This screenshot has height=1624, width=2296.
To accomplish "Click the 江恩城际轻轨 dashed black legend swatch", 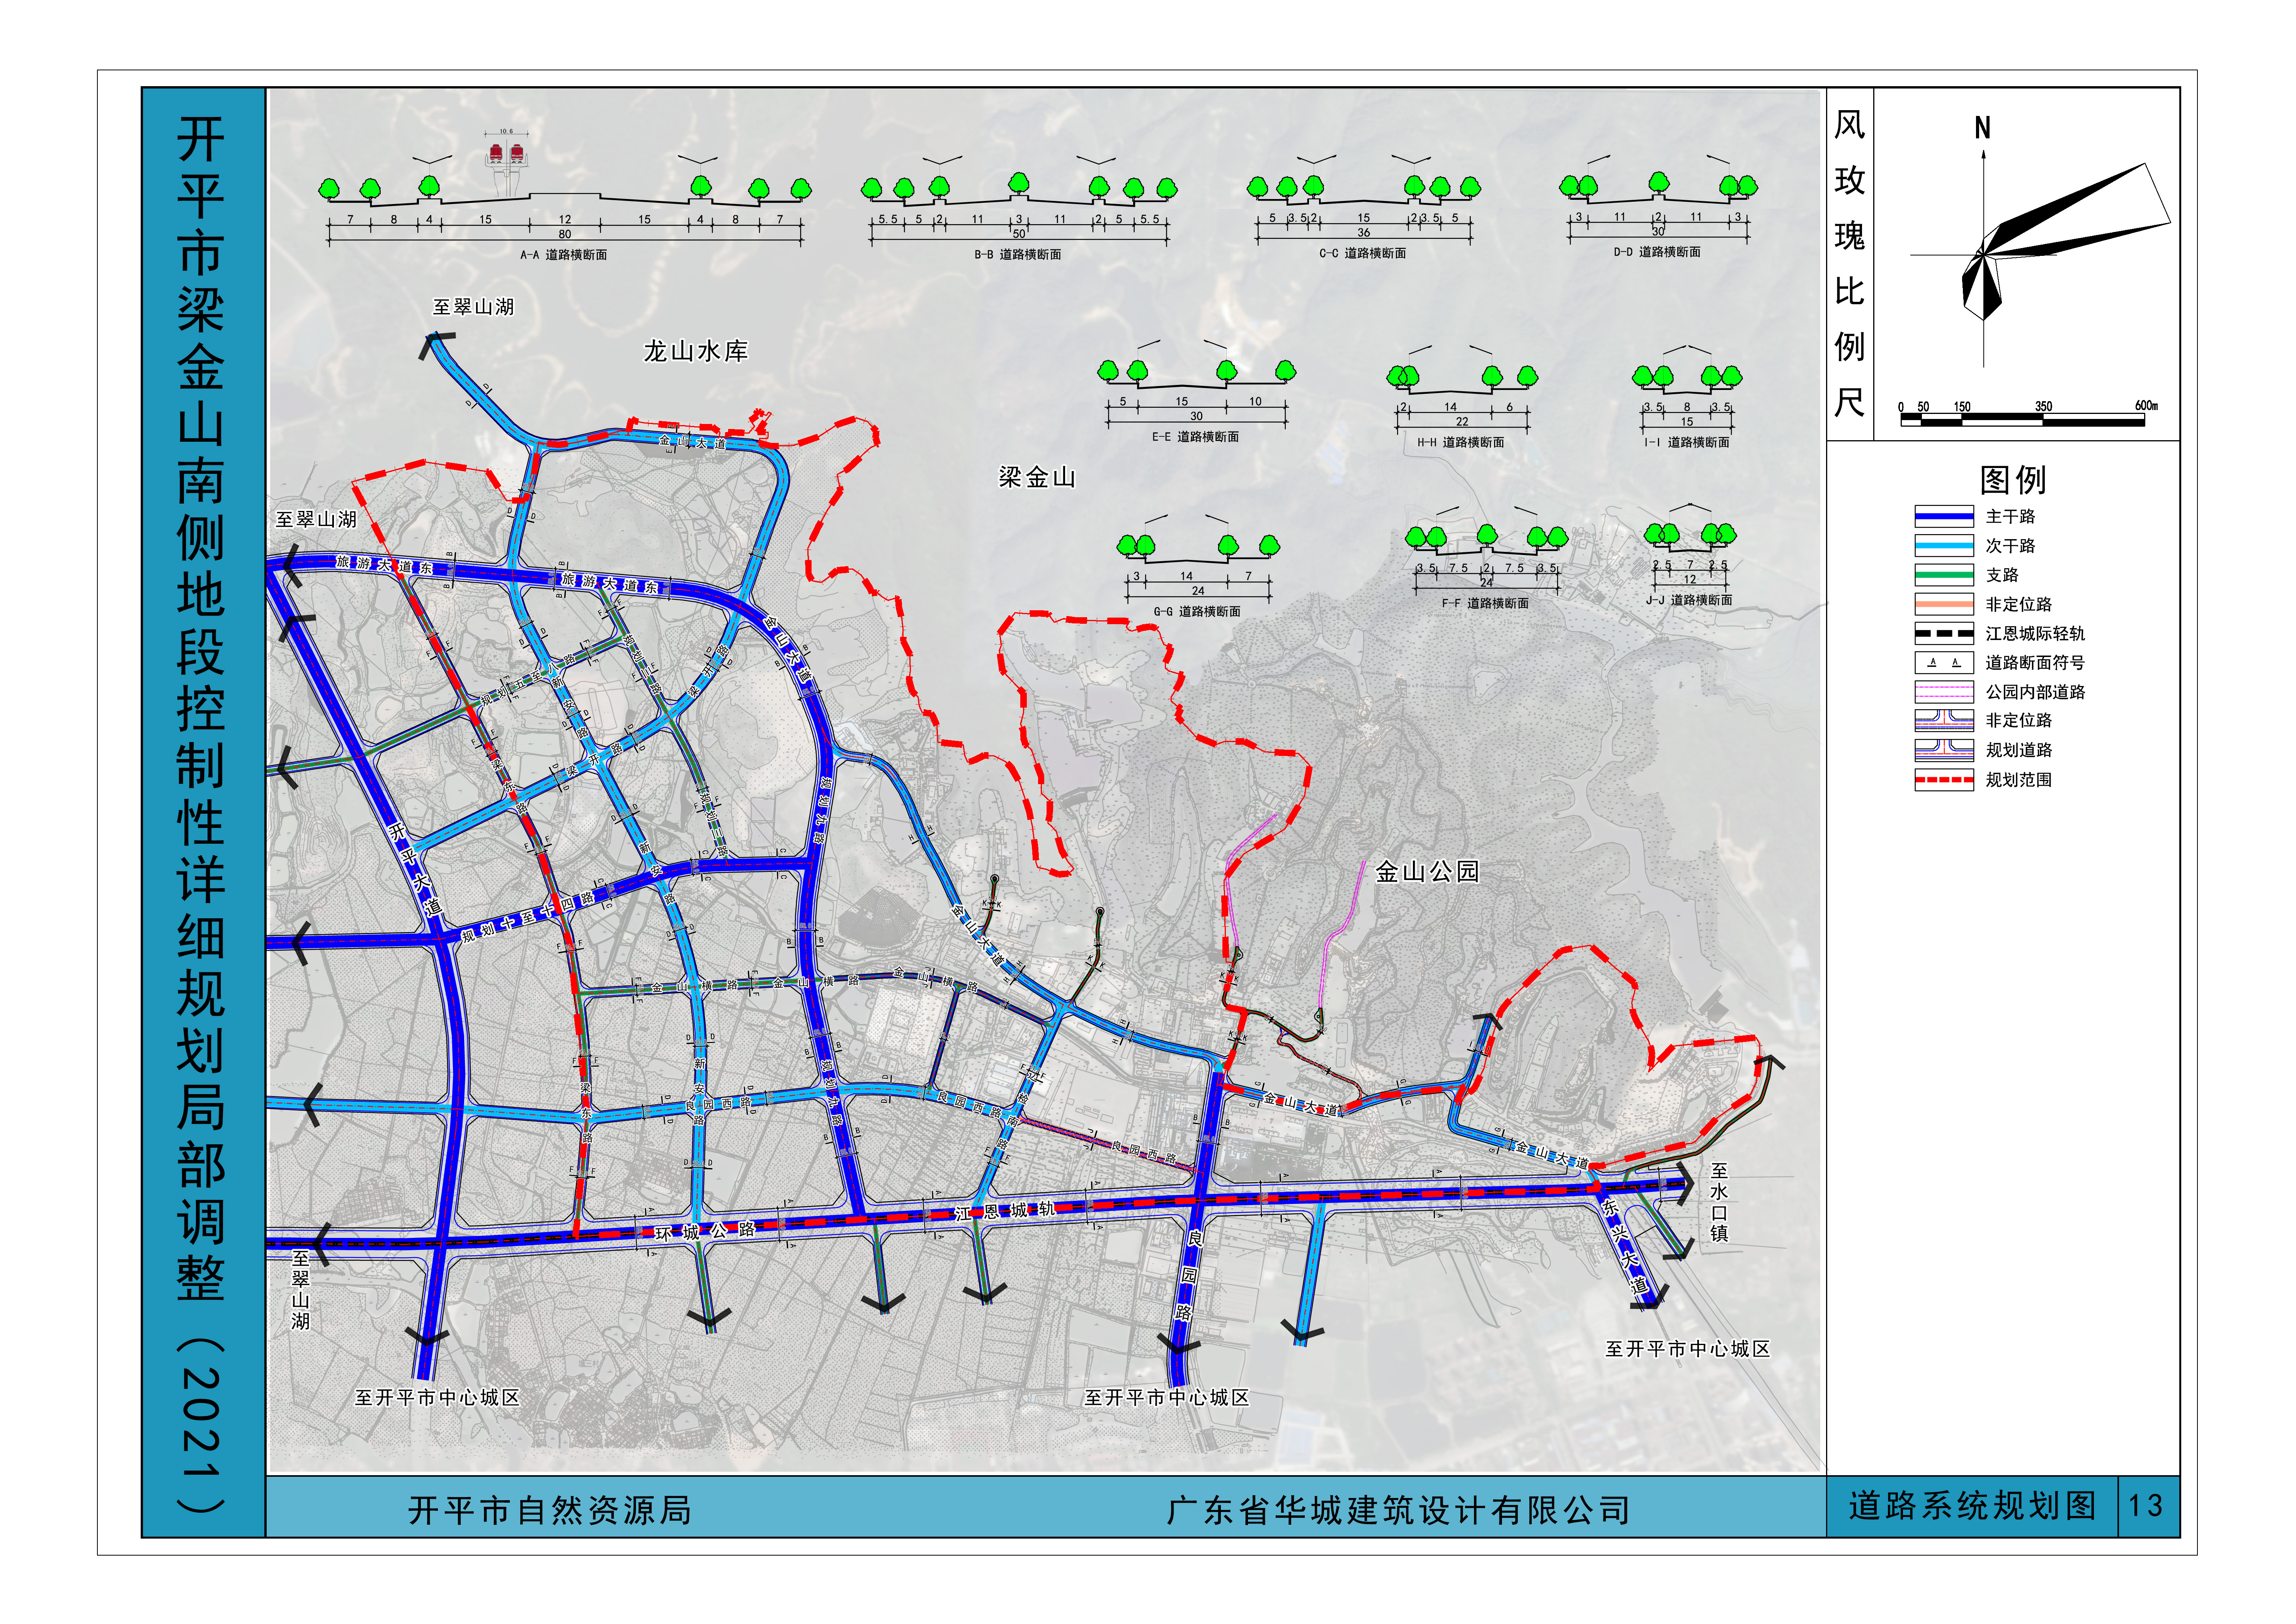I will pos(1944,633).
